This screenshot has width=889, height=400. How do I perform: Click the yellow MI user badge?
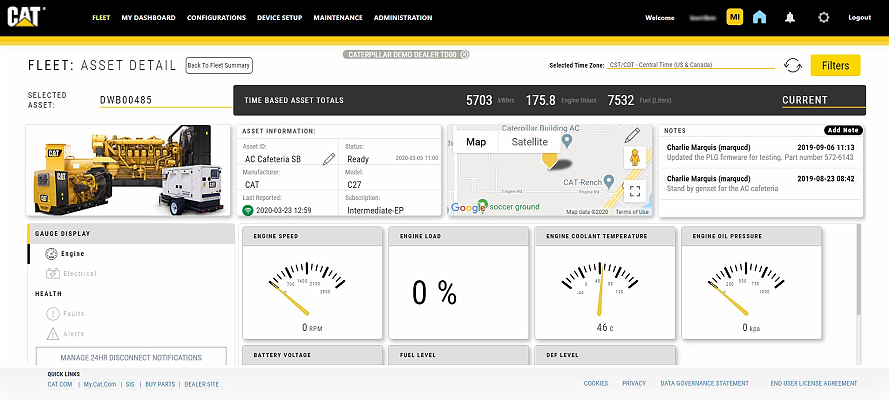coord(735,17)
